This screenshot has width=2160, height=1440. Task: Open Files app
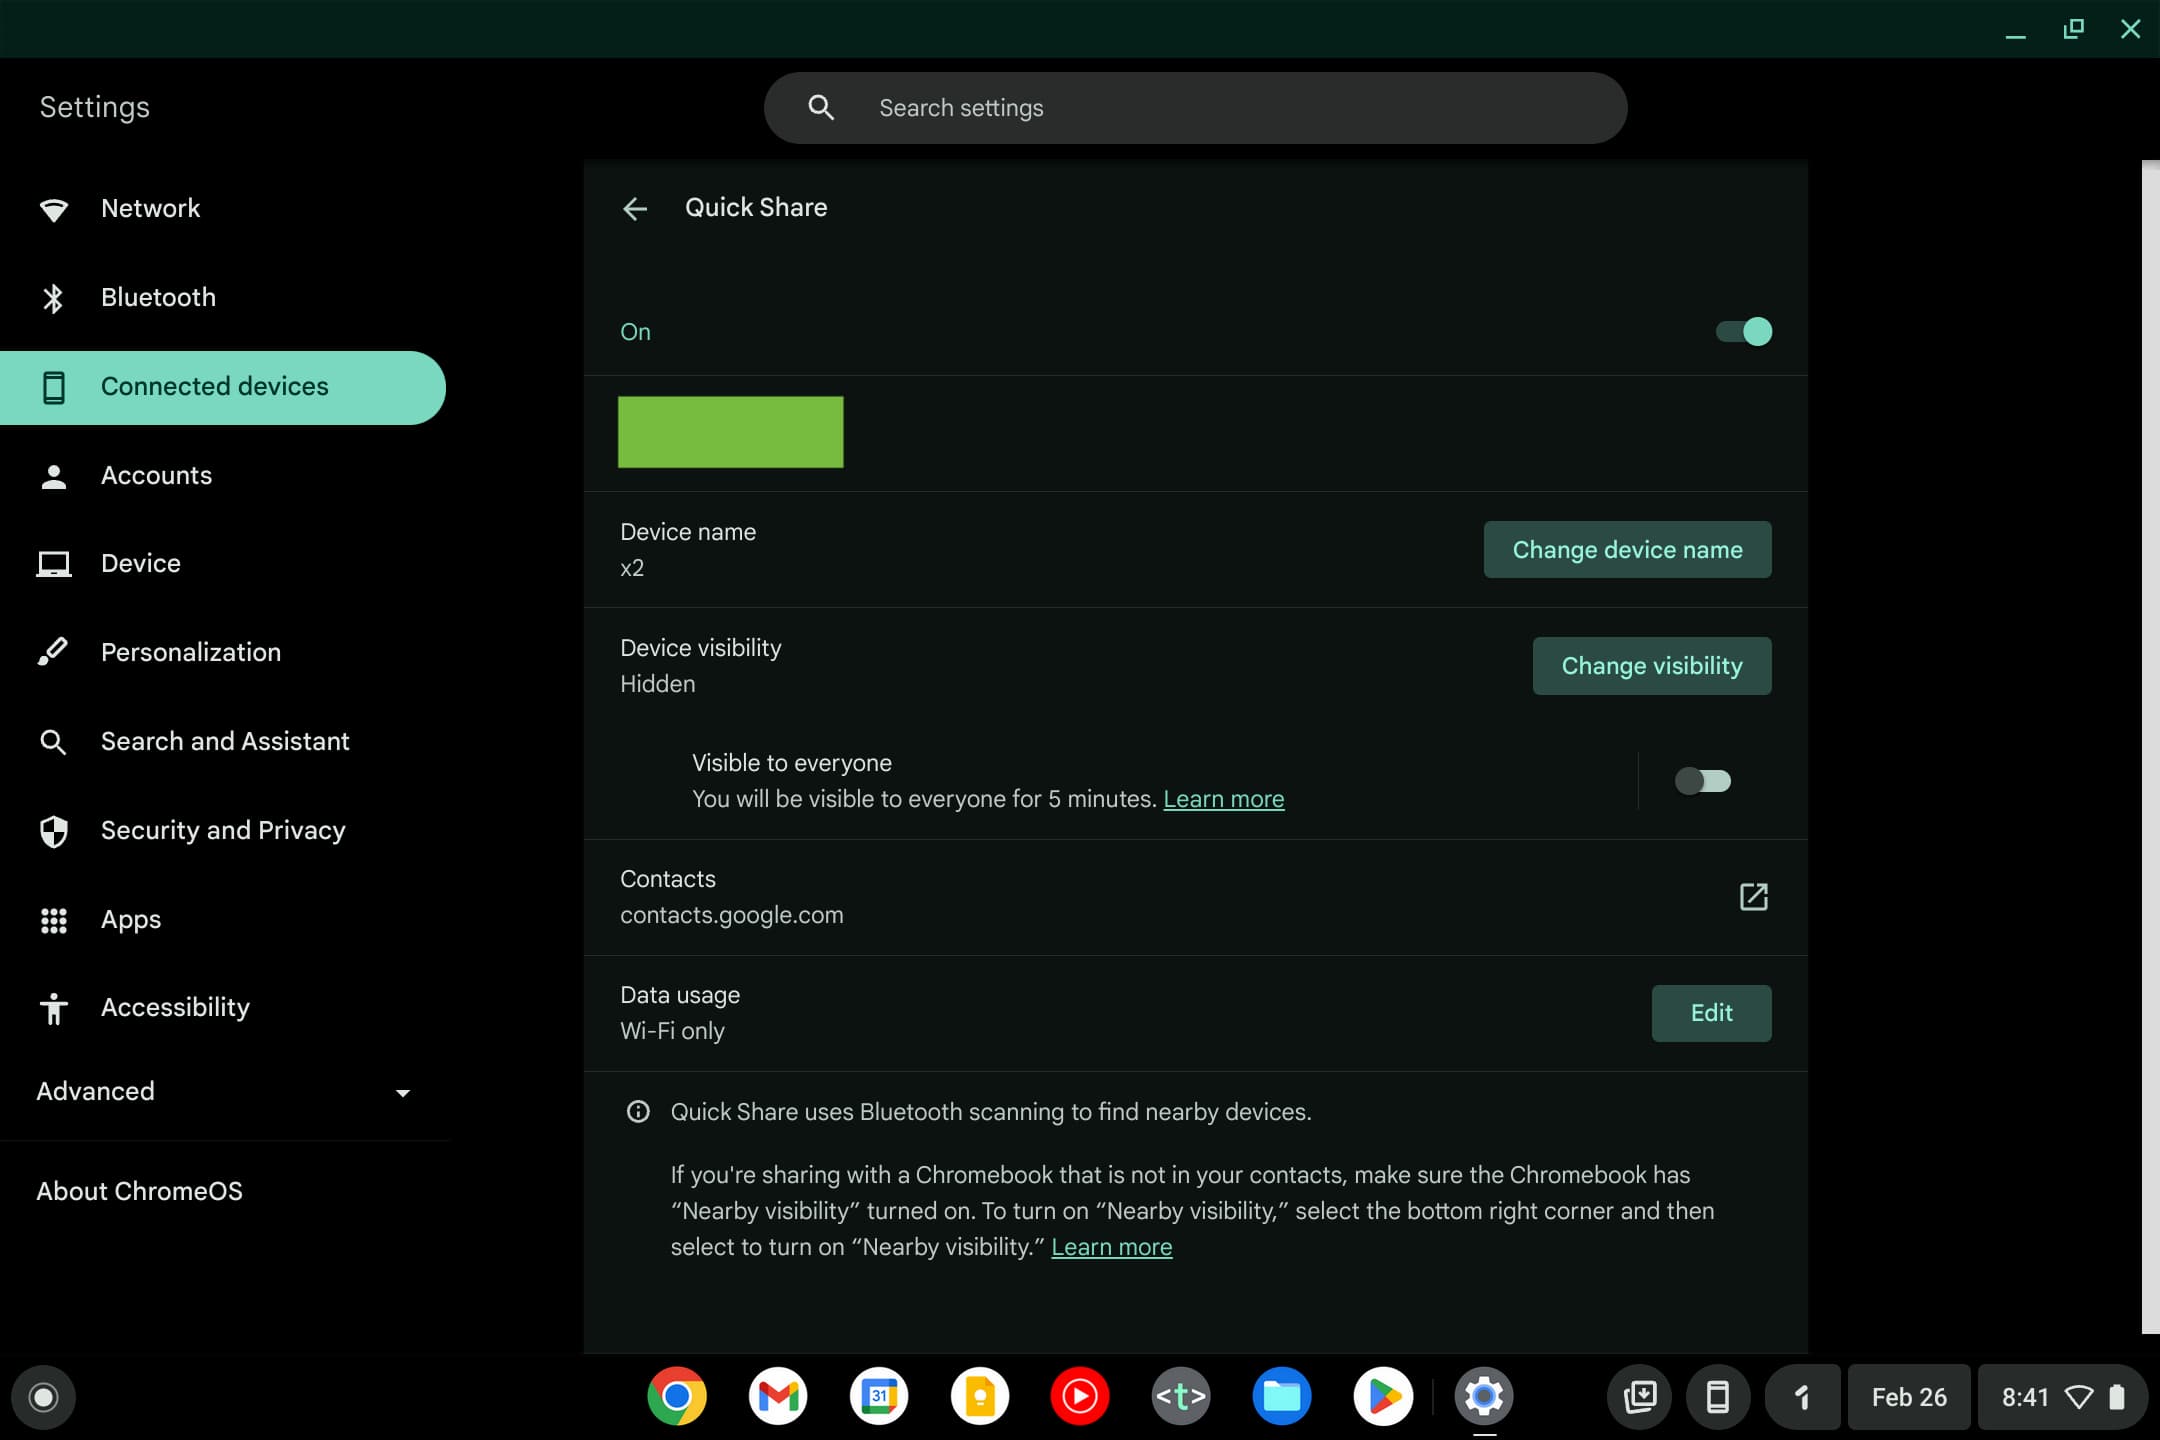pyautogui.click(x=1281, y=1397)
